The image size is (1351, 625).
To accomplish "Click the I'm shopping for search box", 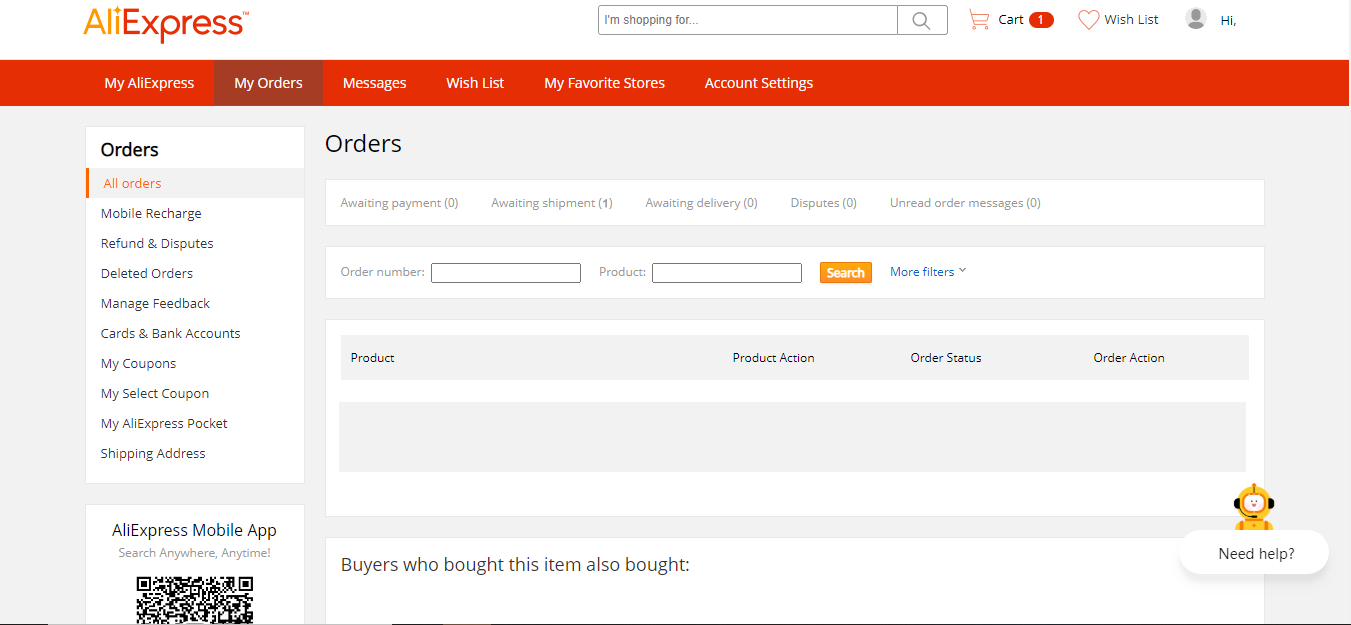I will [x=748, y=20].
